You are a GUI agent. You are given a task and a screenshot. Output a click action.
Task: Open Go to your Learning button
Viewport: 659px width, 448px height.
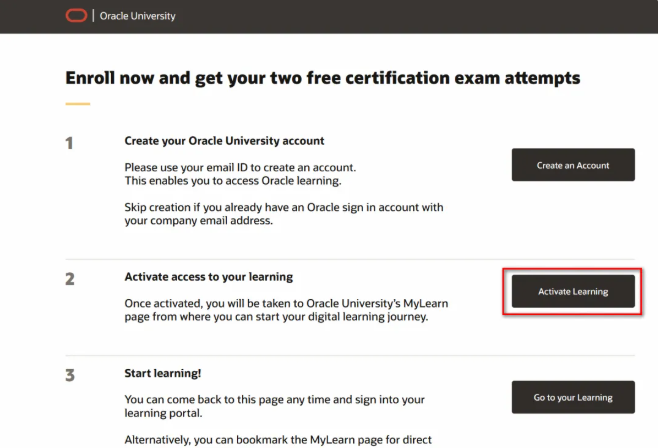coord(573,397)
